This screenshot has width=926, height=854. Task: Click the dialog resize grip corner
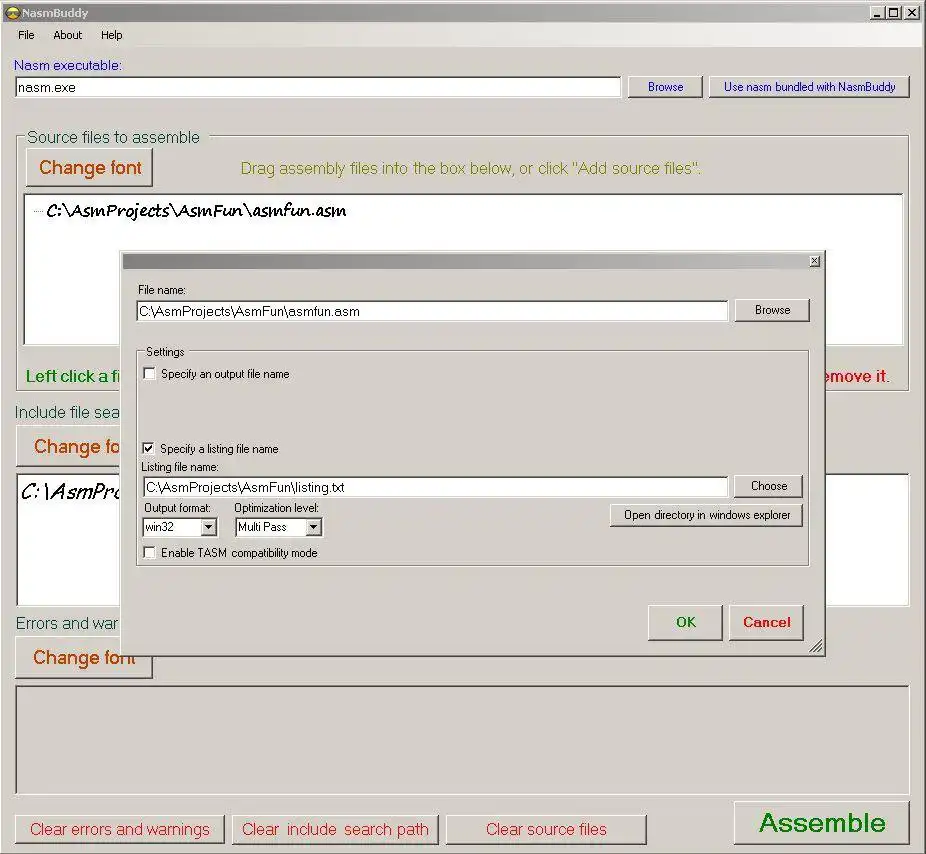816,647
